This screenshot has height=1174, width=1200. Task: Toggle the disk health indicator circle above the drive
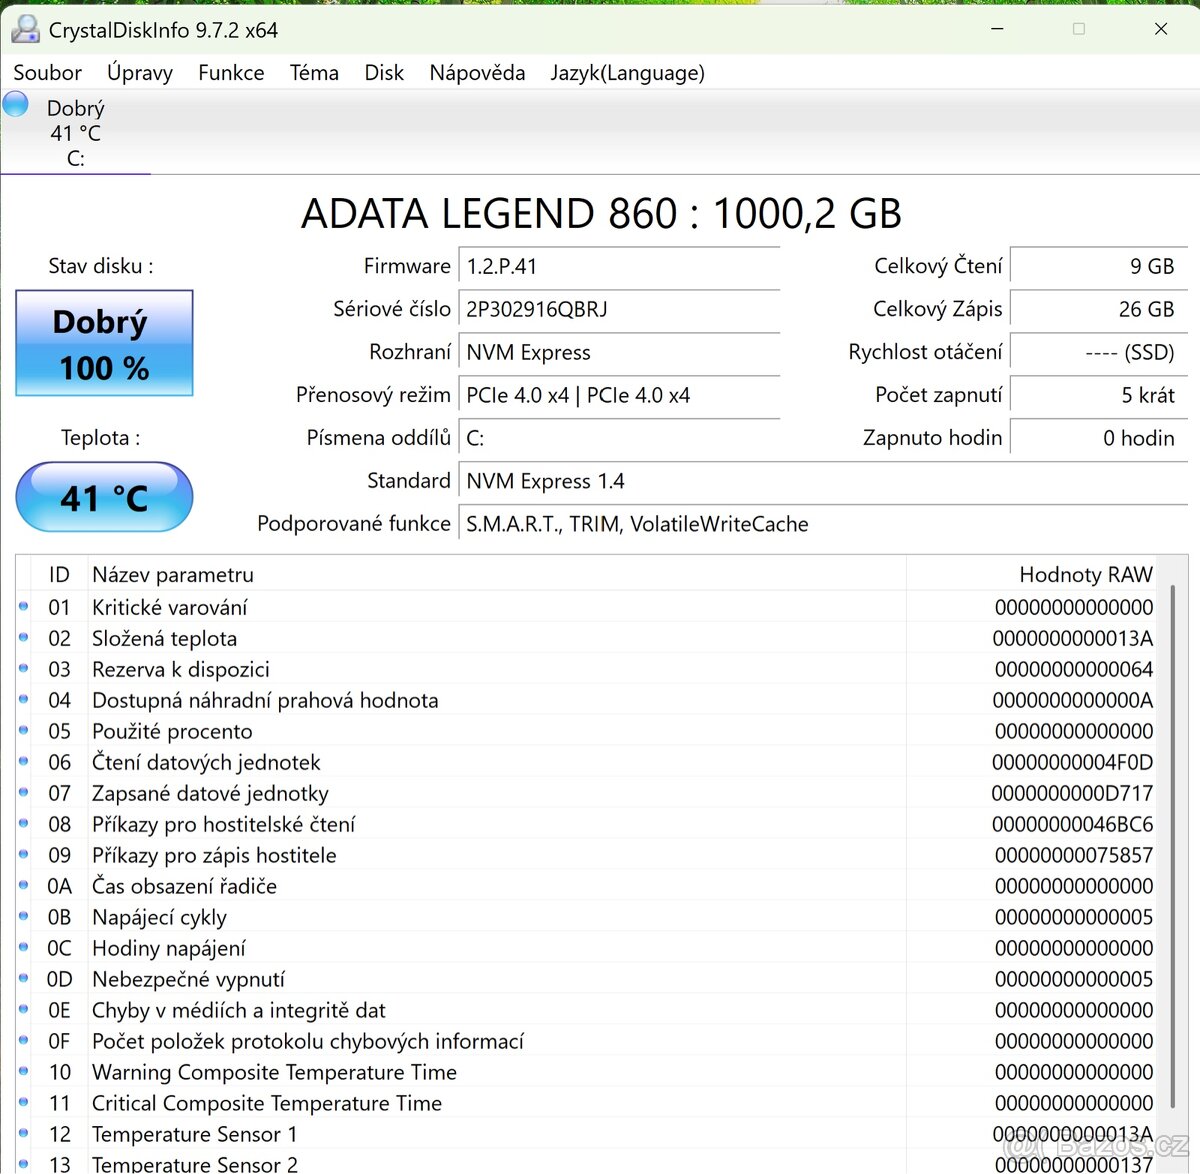click(x=15, y=103)
